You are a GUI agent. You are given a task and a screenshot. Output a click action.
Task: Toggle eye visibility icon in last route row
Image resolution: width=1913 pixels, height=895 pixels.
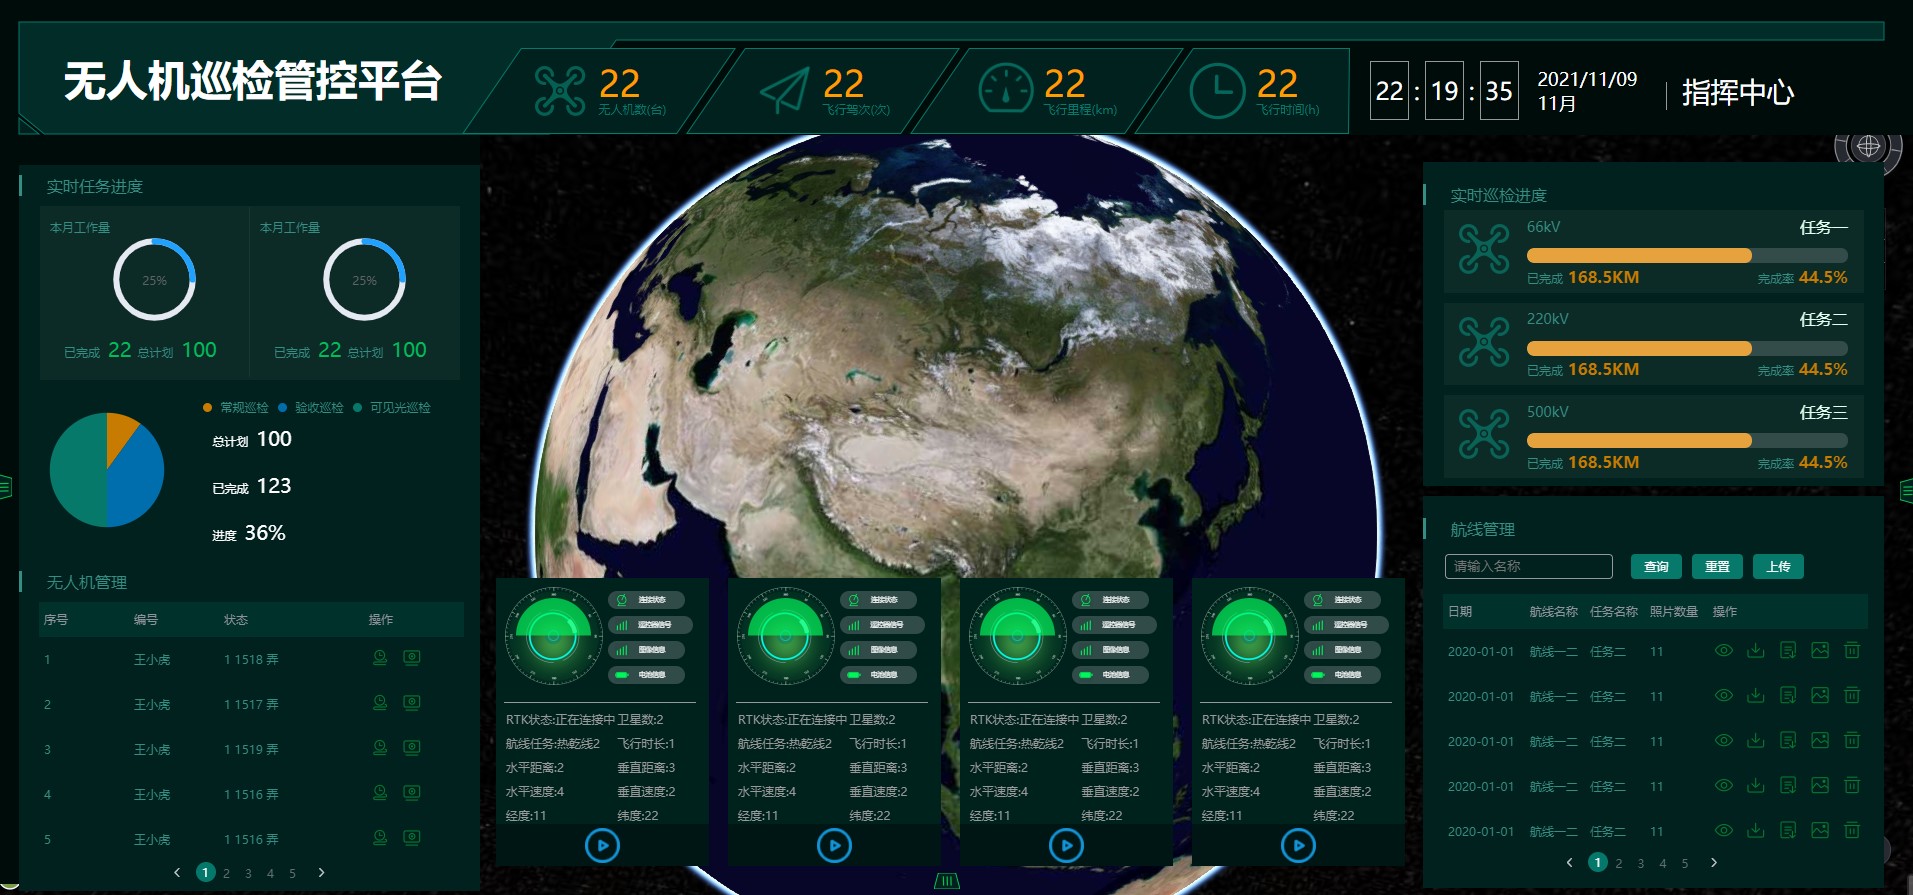pos(1724,830)
